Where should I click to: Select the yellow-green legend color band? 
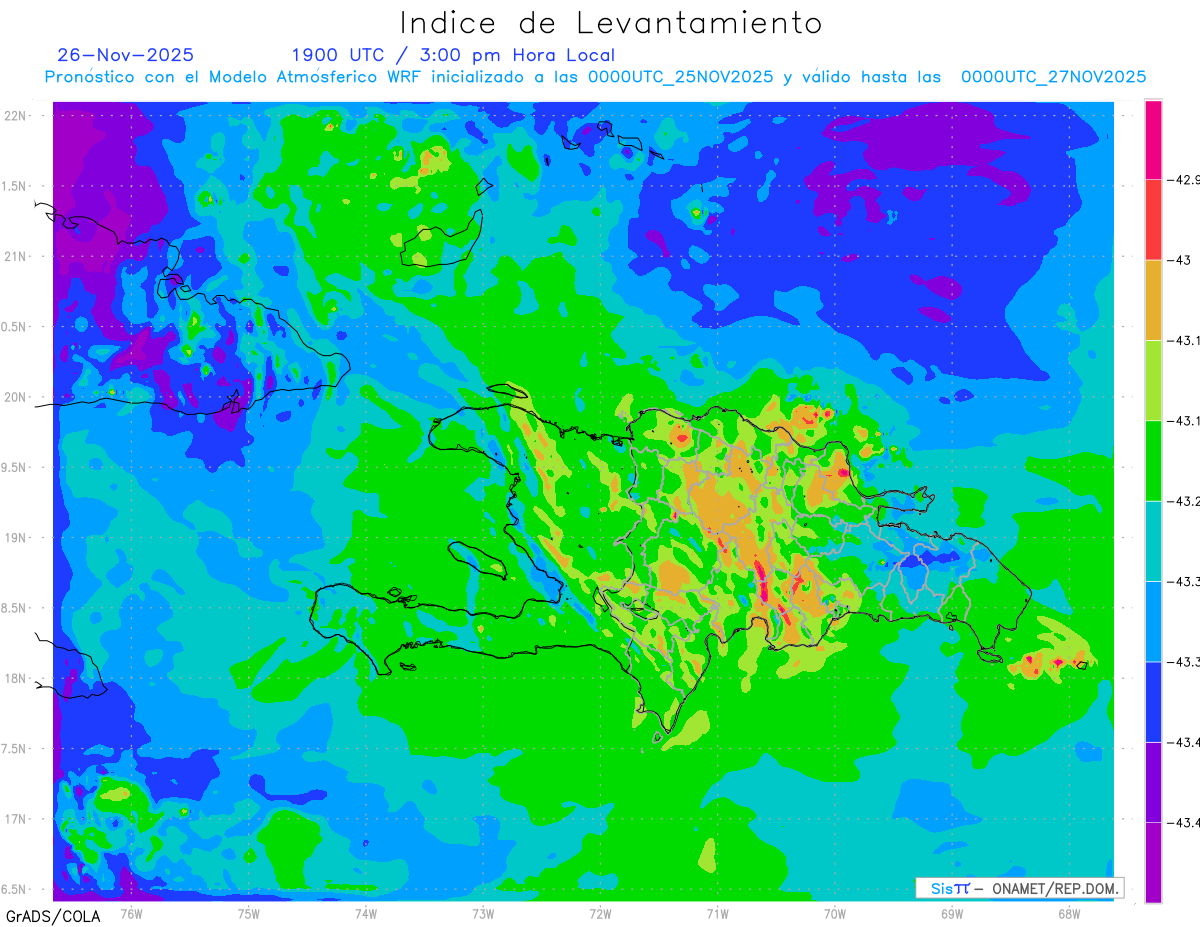1153,380
